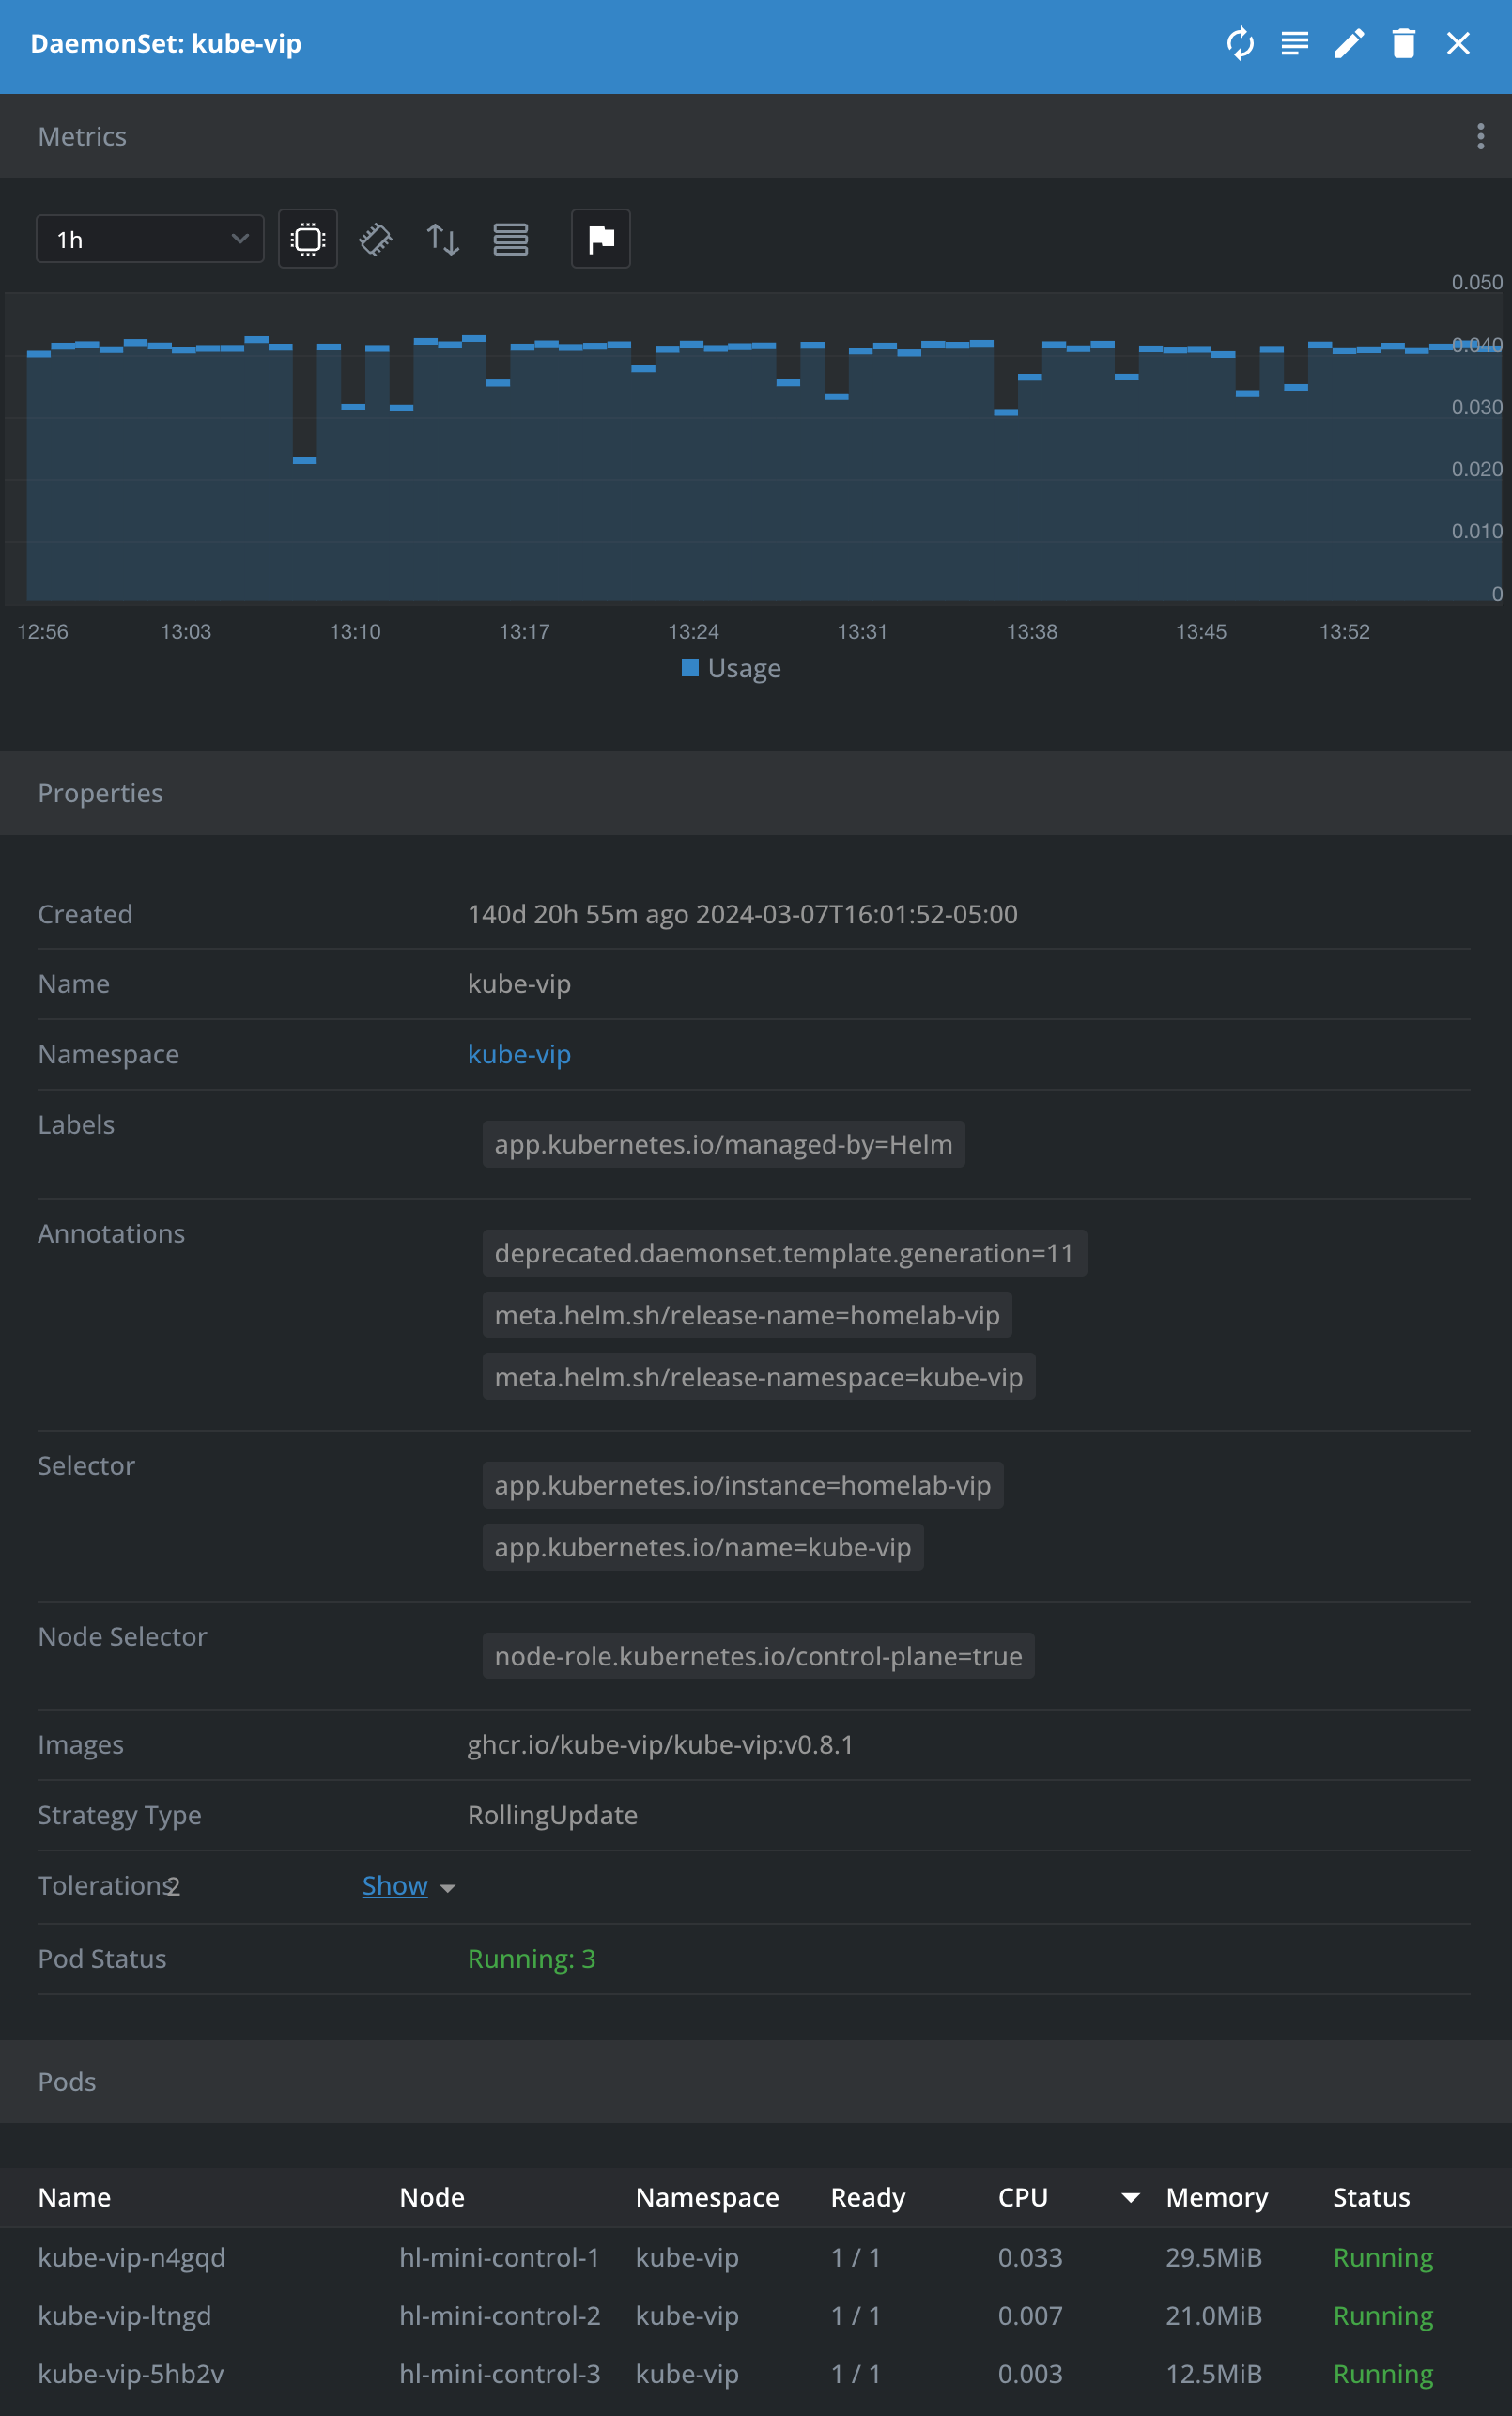
Task: Show network traffic with the up-down arrows icon
Action: point(441,238)
